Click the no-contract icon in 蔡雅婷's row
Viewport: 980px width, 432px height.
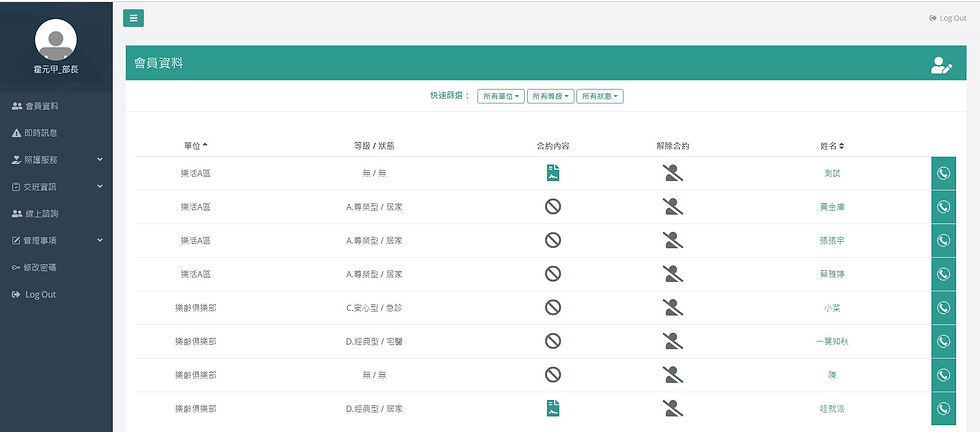[x=552, y=274]
